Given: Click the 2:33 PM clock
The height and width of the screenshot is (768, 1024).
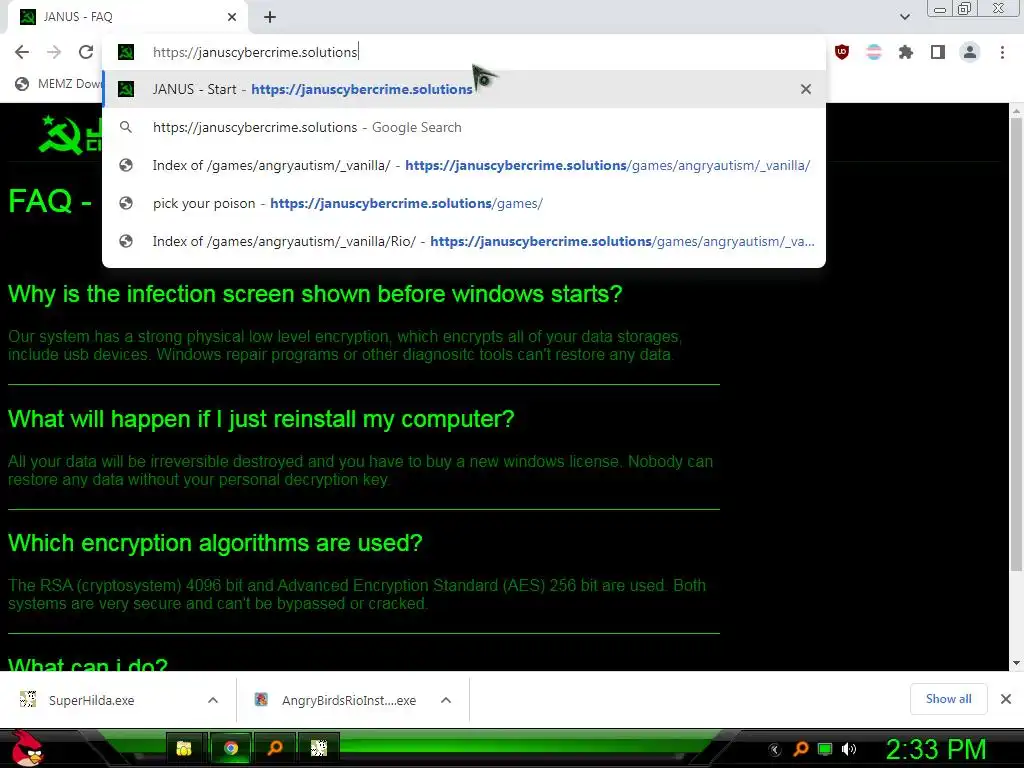Looking at the screenshot, I should pyautogui.click(x=936, y=749).
